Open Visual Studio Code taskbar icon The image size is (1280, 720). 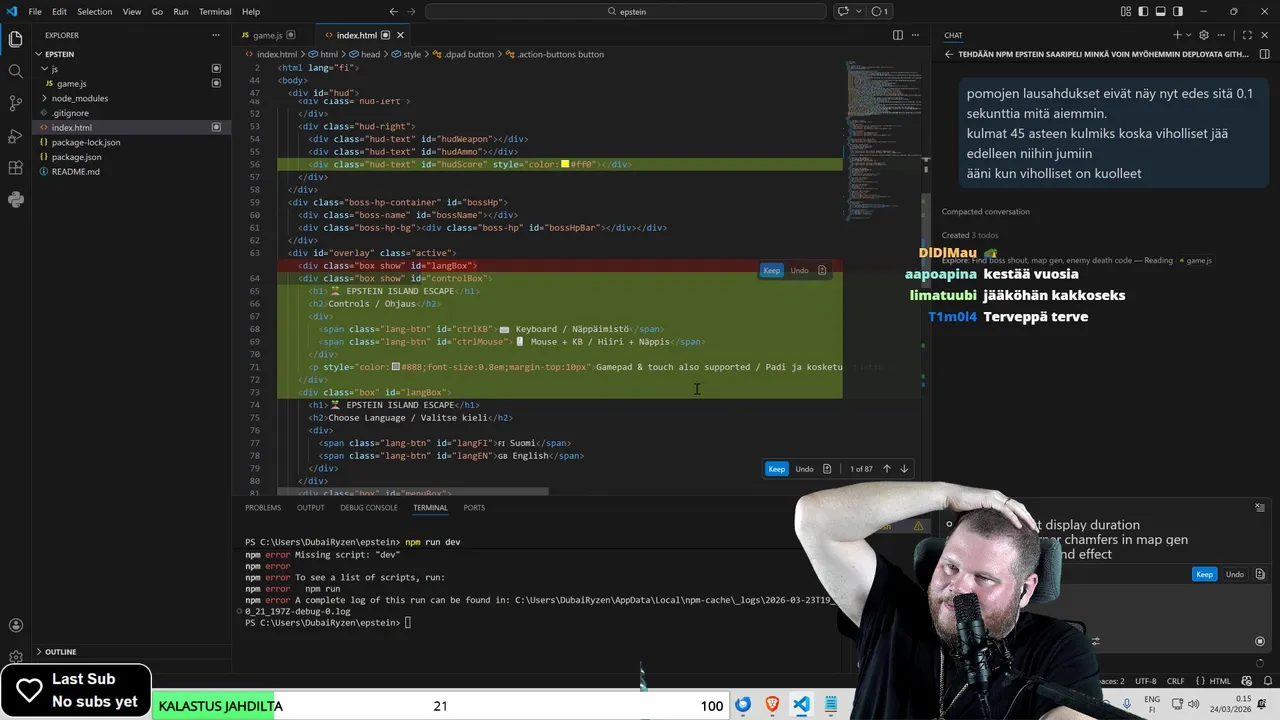click(801, 705)
